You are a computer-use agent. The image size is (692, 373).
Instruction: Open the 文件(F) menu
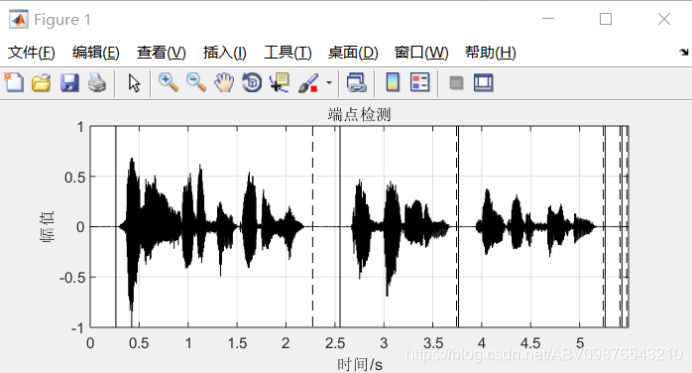tap(31, 53)
